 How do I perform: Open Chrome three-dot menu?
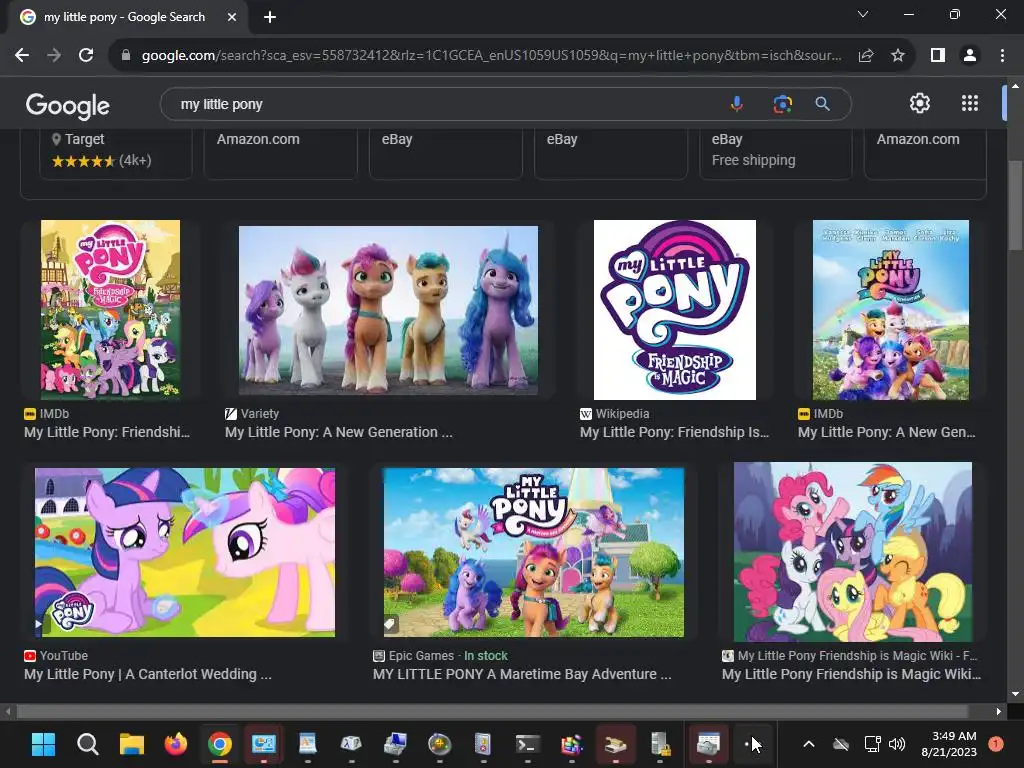tap(1002, 56)
